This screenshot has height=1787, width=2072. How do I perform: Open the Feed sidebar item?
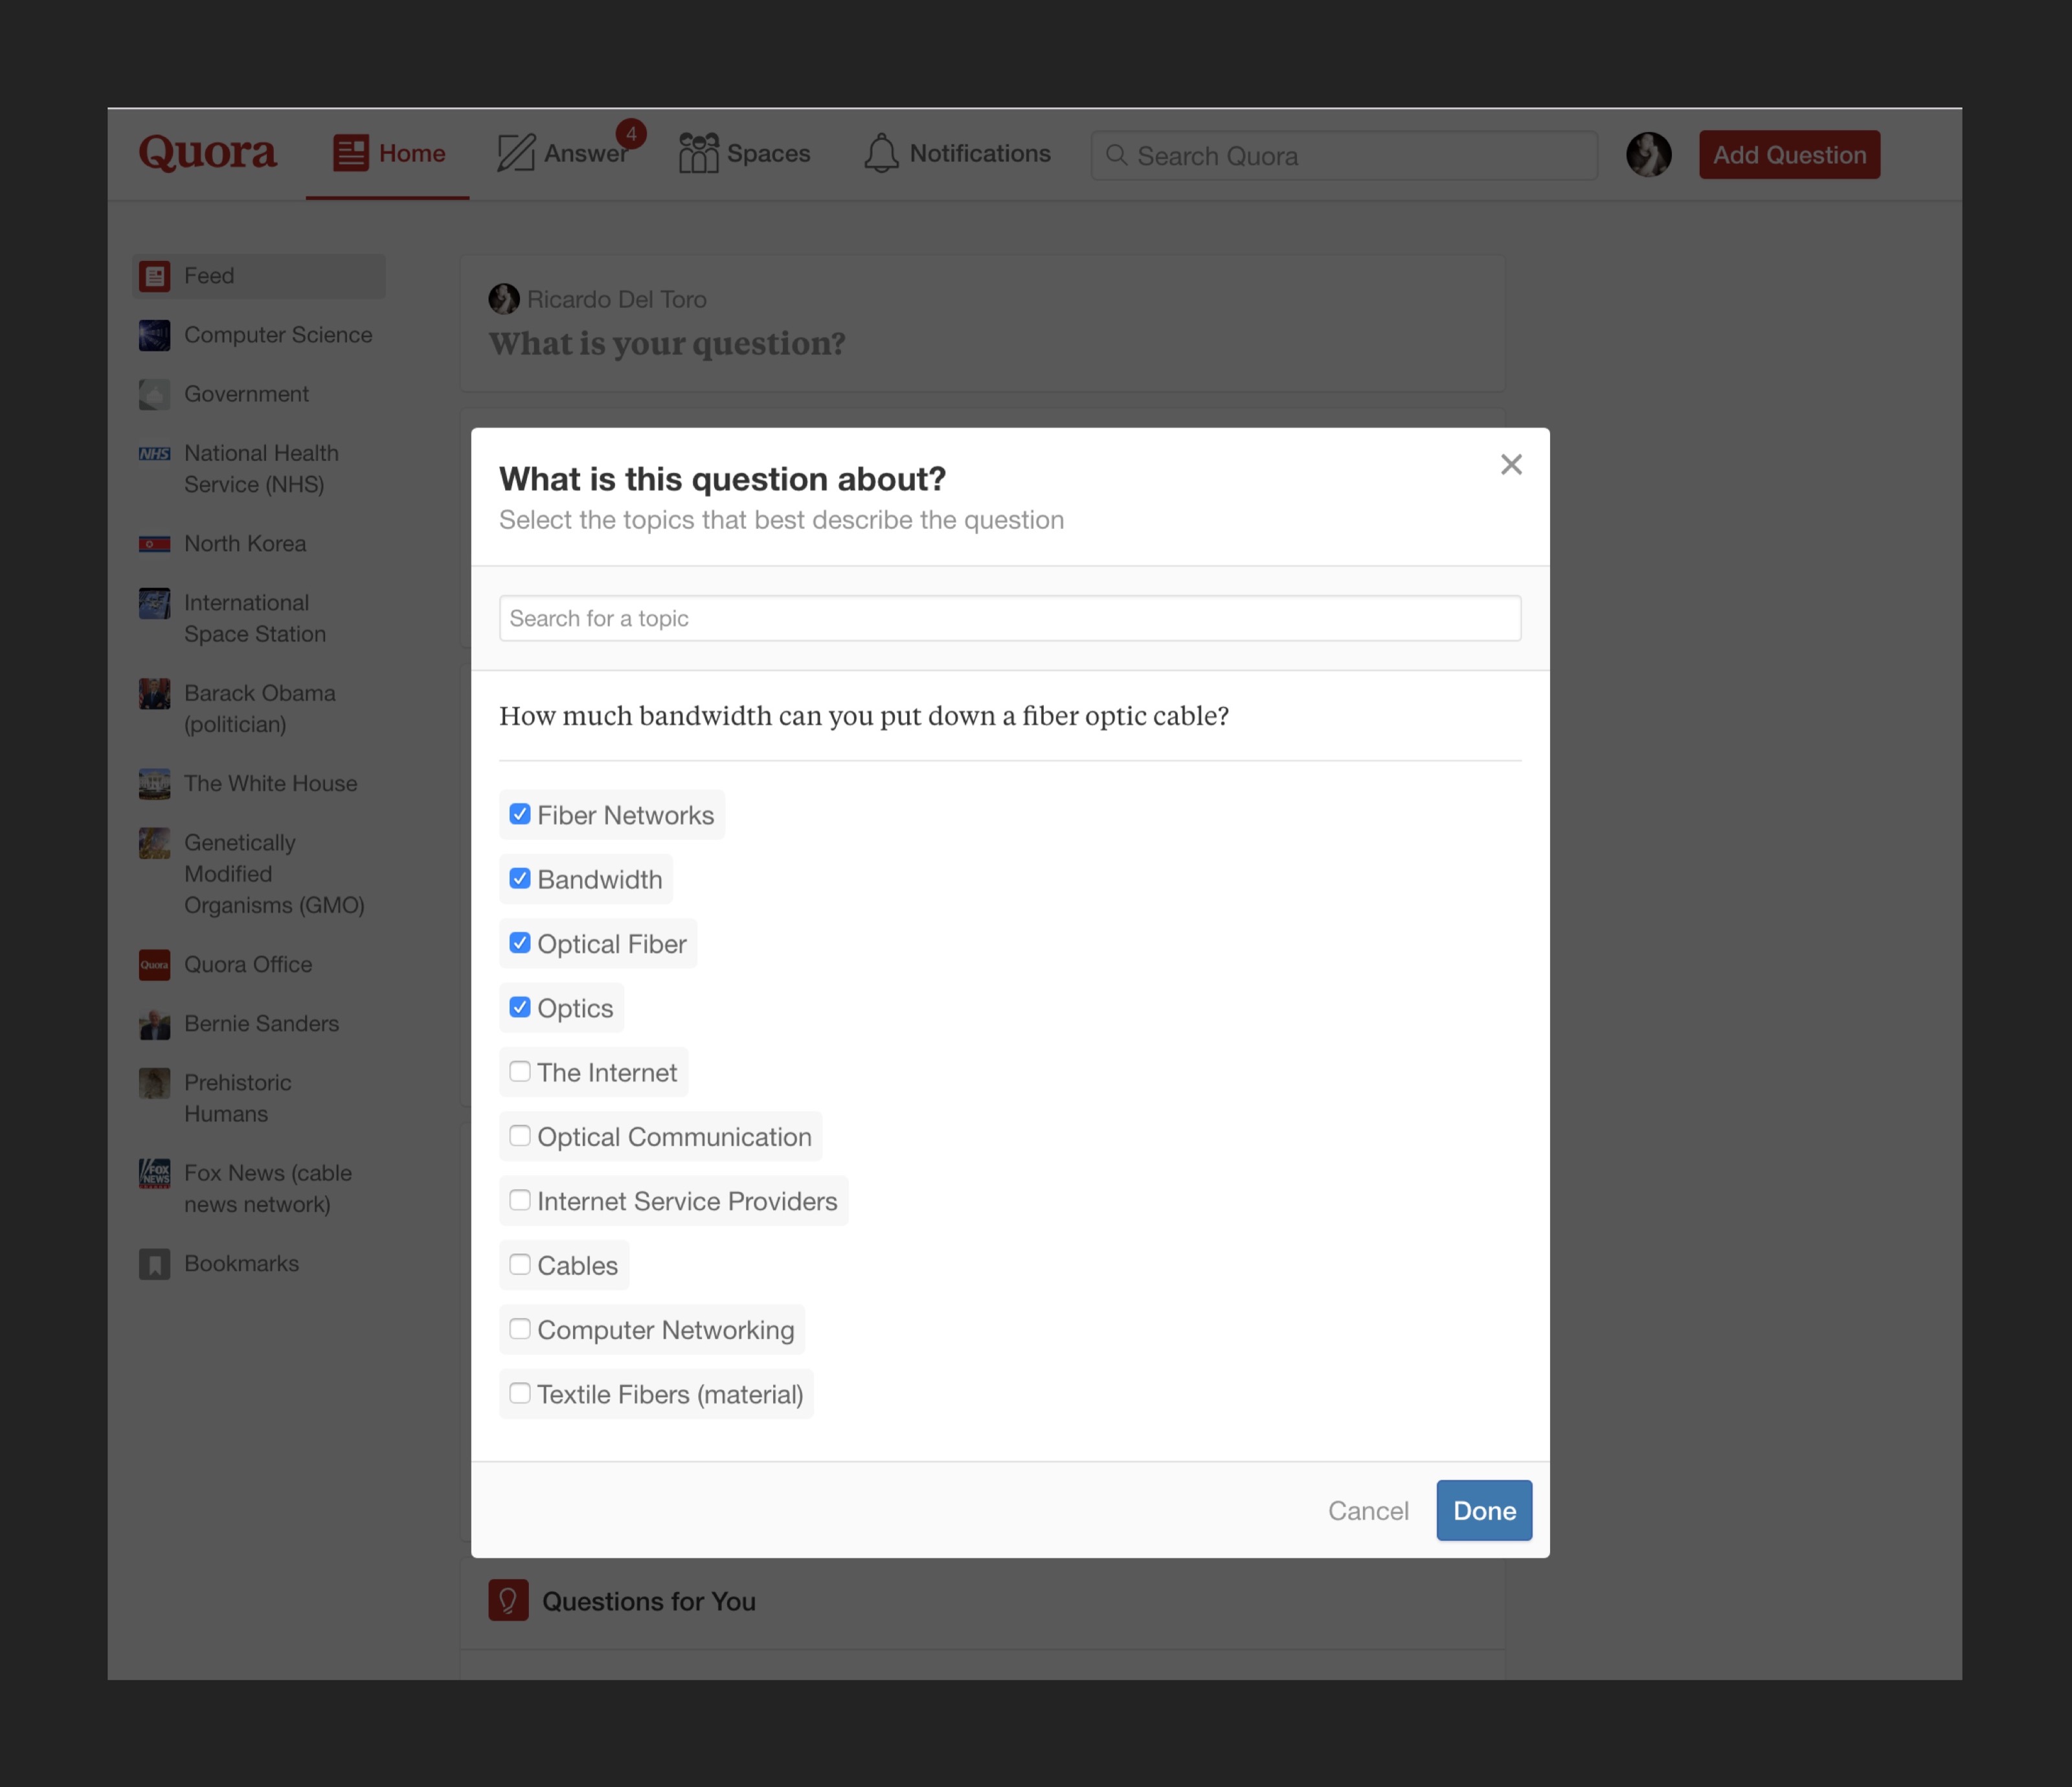tap(209, 276)
